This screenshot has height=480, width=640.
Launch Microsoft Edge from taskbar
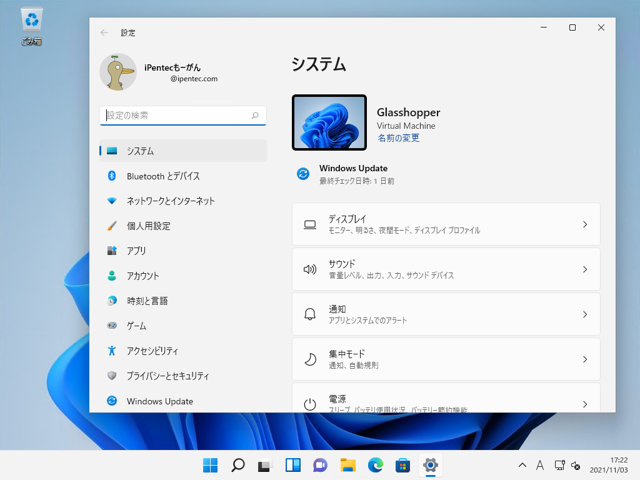pyautogui.click(x=376, y=465)
